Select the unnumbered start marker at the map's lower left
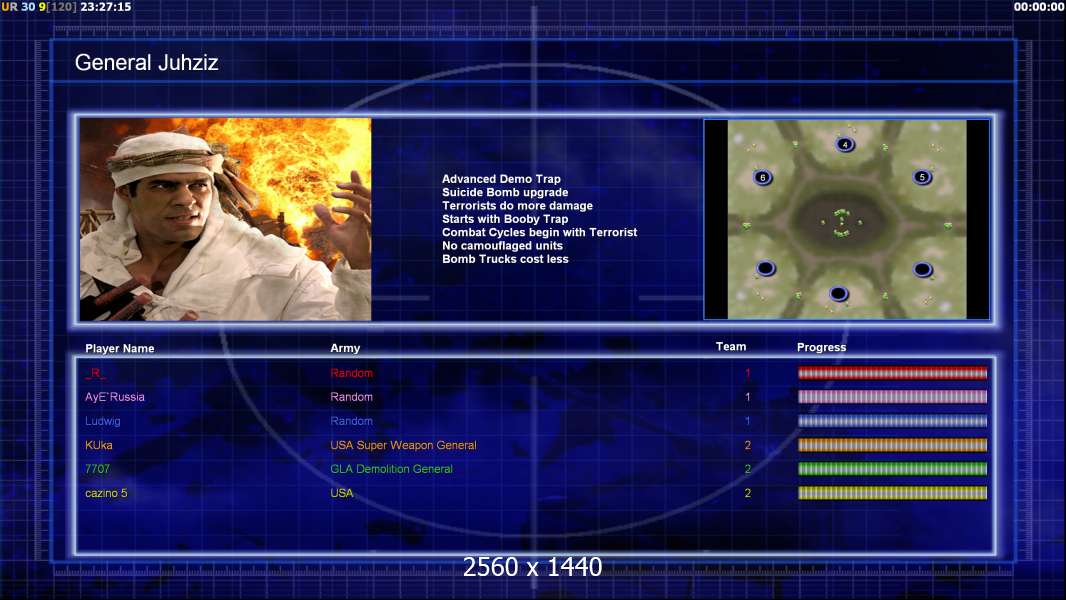 tap(766, 268)
